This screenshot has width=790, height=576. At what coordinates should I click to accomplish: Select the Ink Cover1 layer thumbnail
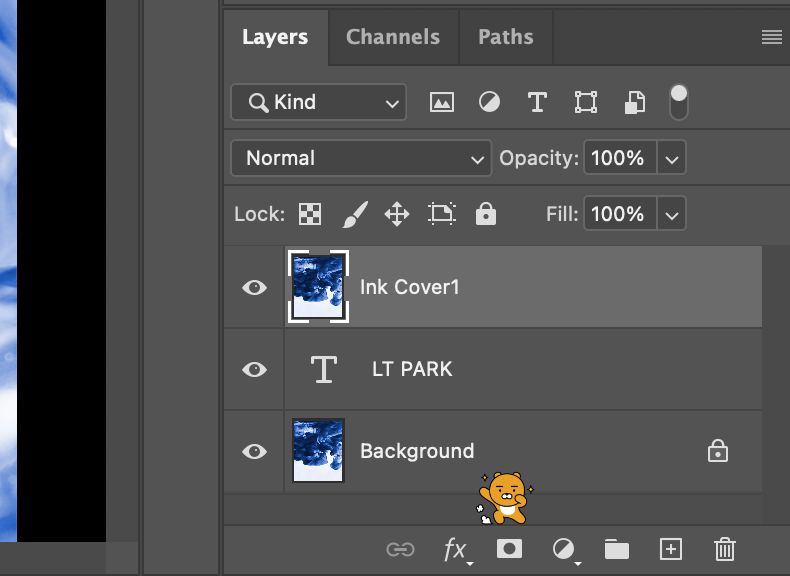[318, 287]
